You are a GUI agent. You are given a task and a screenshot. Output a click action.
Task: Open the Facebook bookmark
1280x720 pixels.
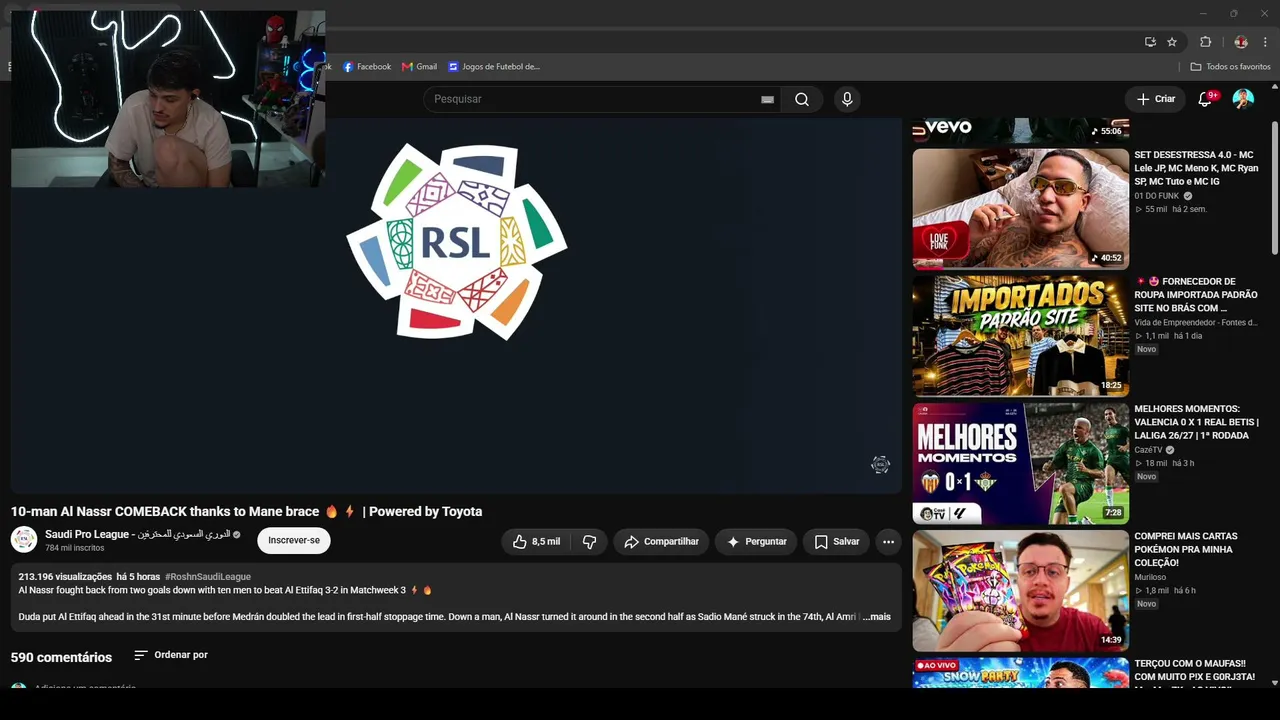(367, 67)
